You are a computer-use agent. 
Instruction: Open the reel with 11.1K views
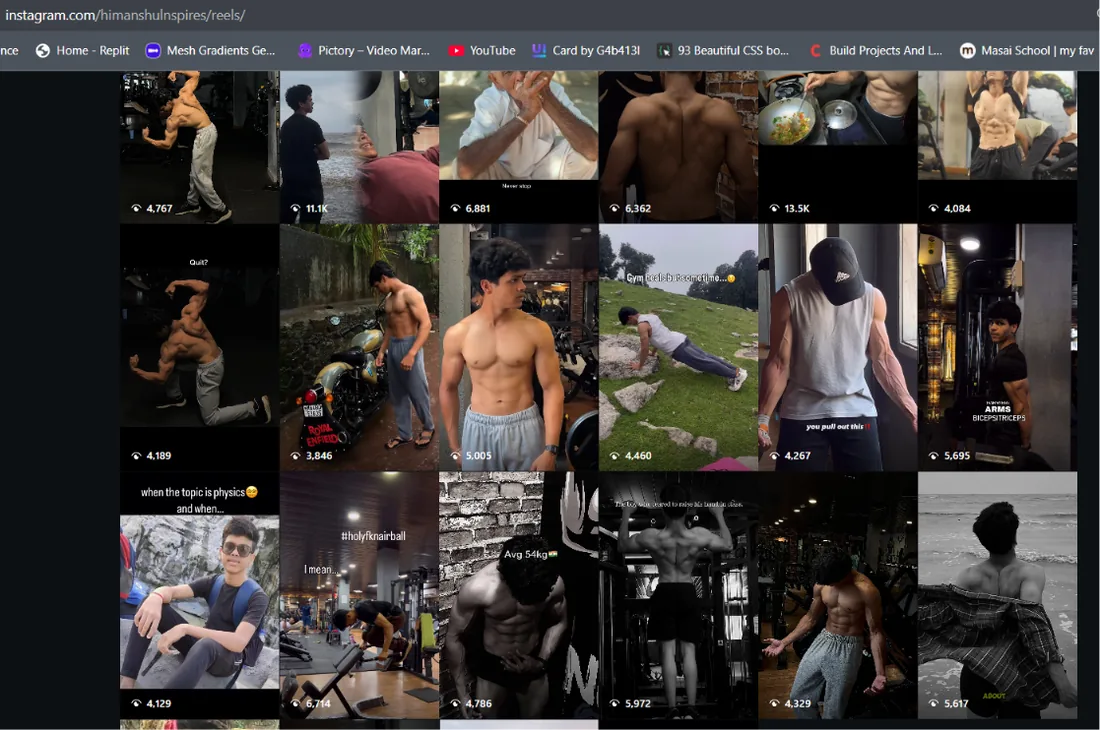[x=359, y=147]
